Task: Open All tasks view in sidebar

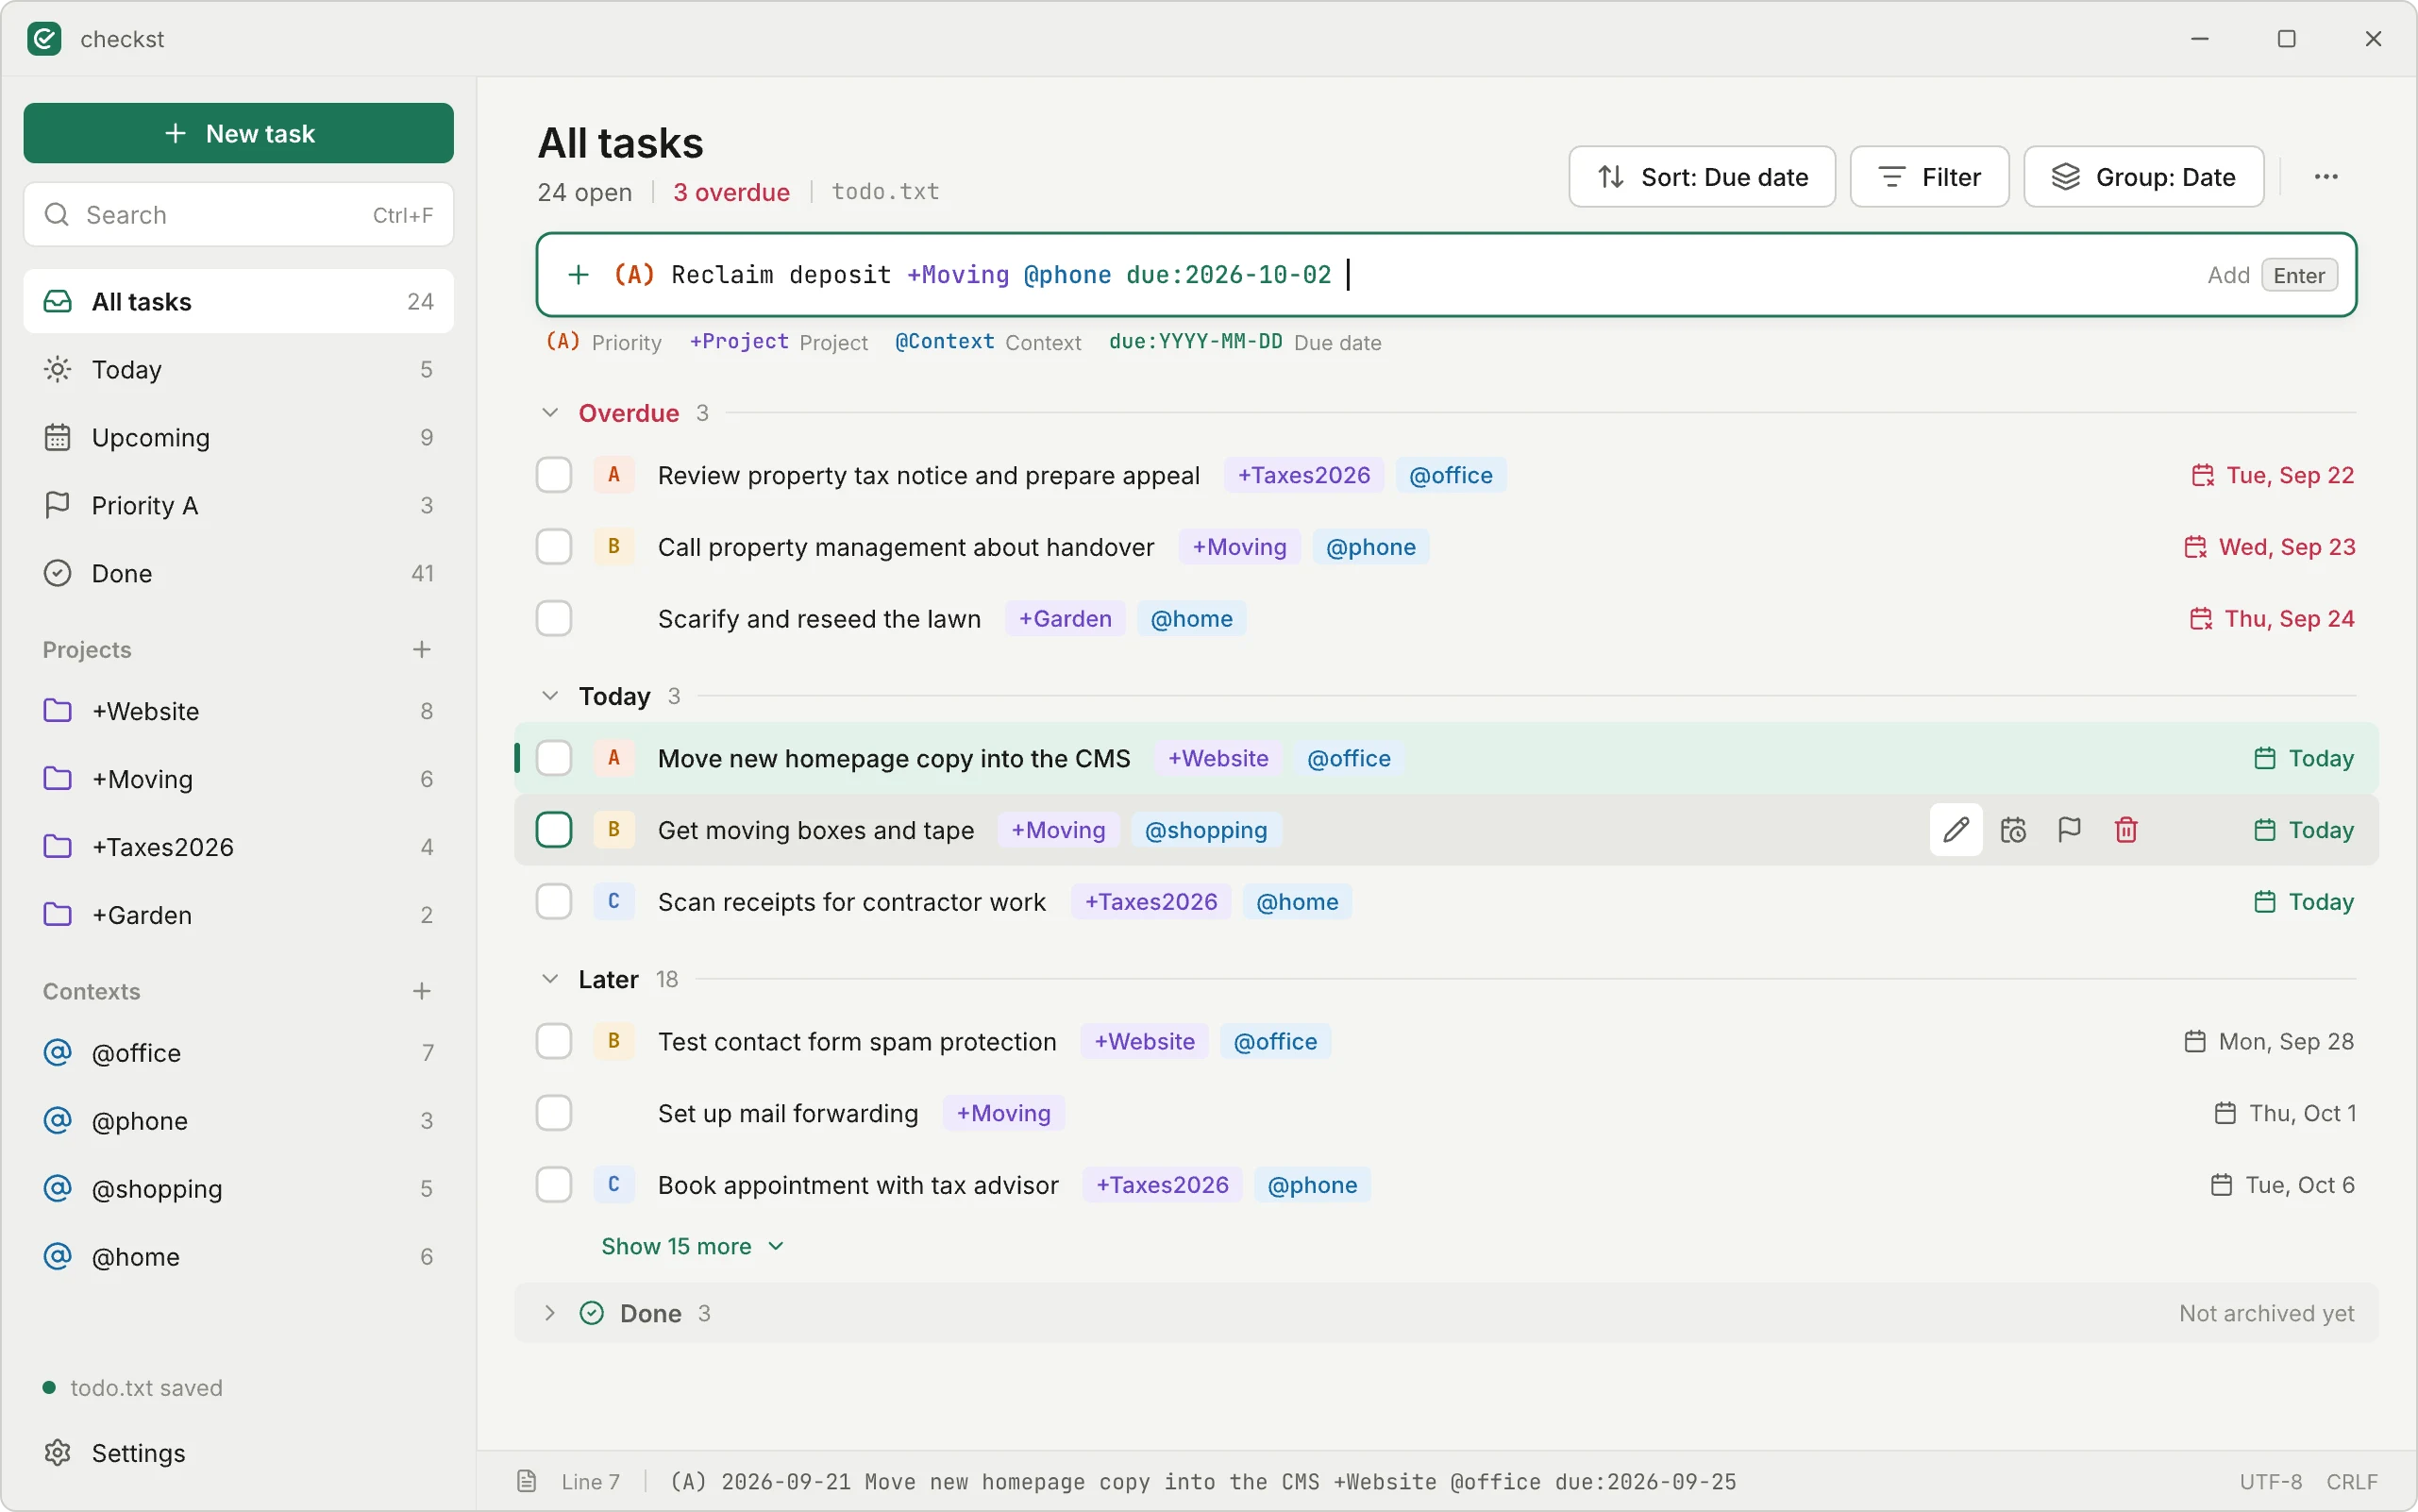Action: coord(238,302)
